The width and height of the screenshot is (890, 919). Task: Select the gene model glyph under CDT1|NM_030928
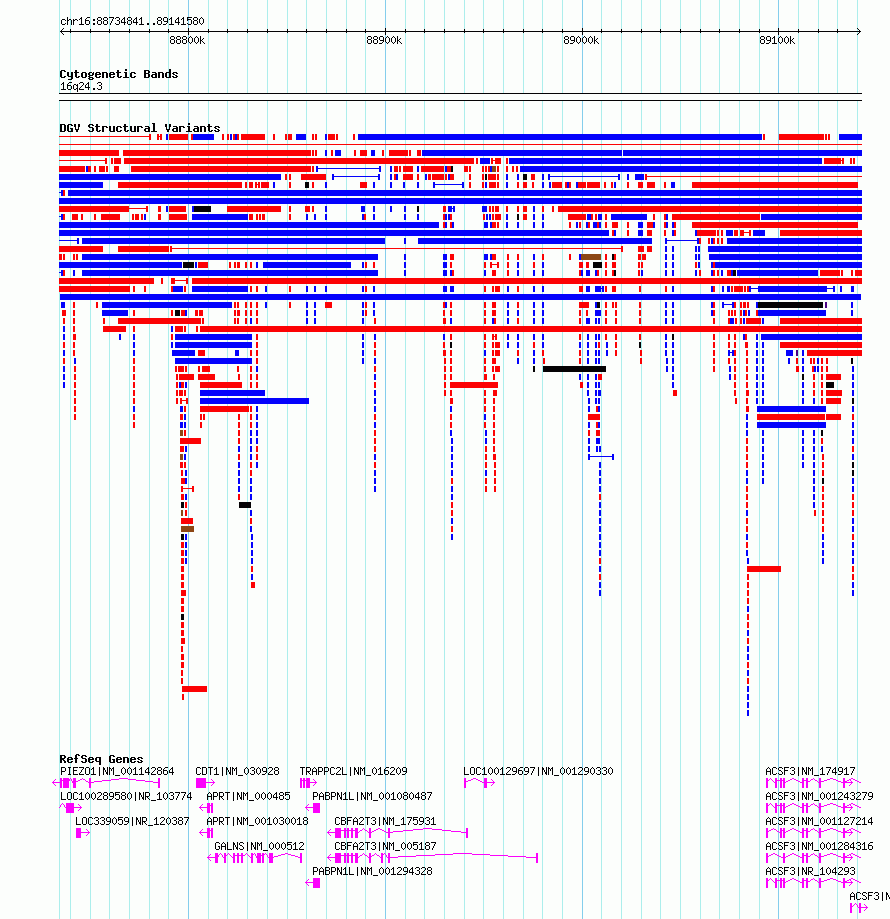[x=205, y=783]
